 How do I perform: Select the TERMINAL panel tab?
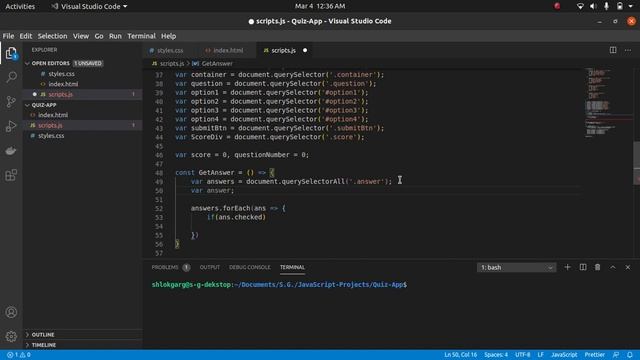point(292,267)
